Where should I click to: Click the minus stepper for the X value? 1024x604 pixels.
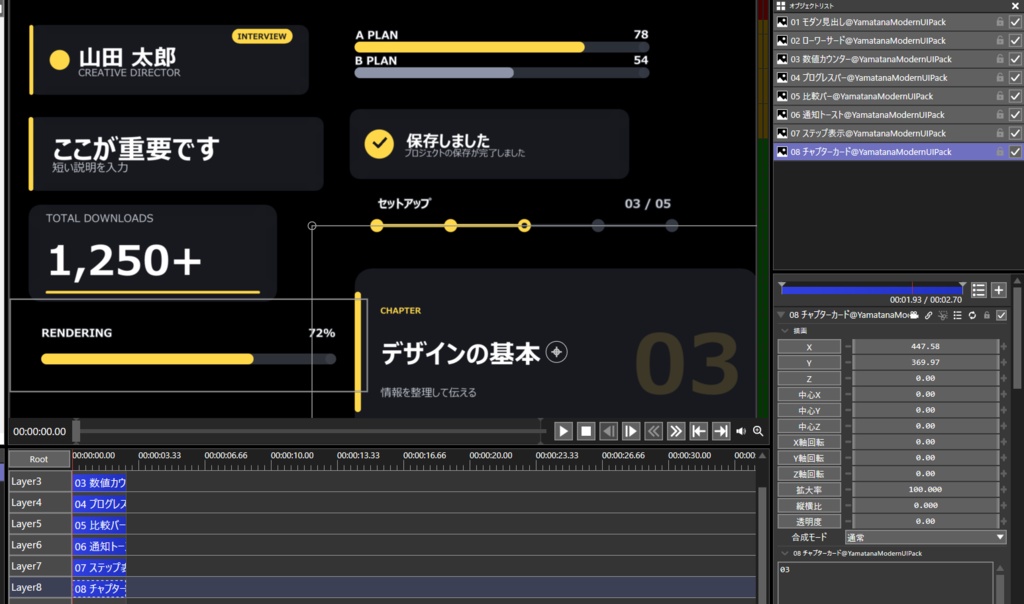coord(848,347)
